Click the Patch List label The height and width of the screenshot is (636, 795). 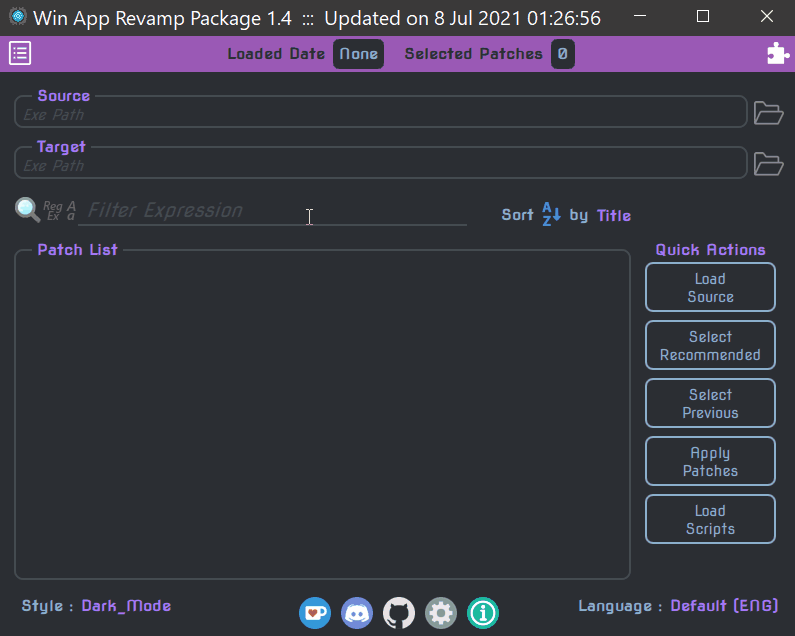coord(78,250)
